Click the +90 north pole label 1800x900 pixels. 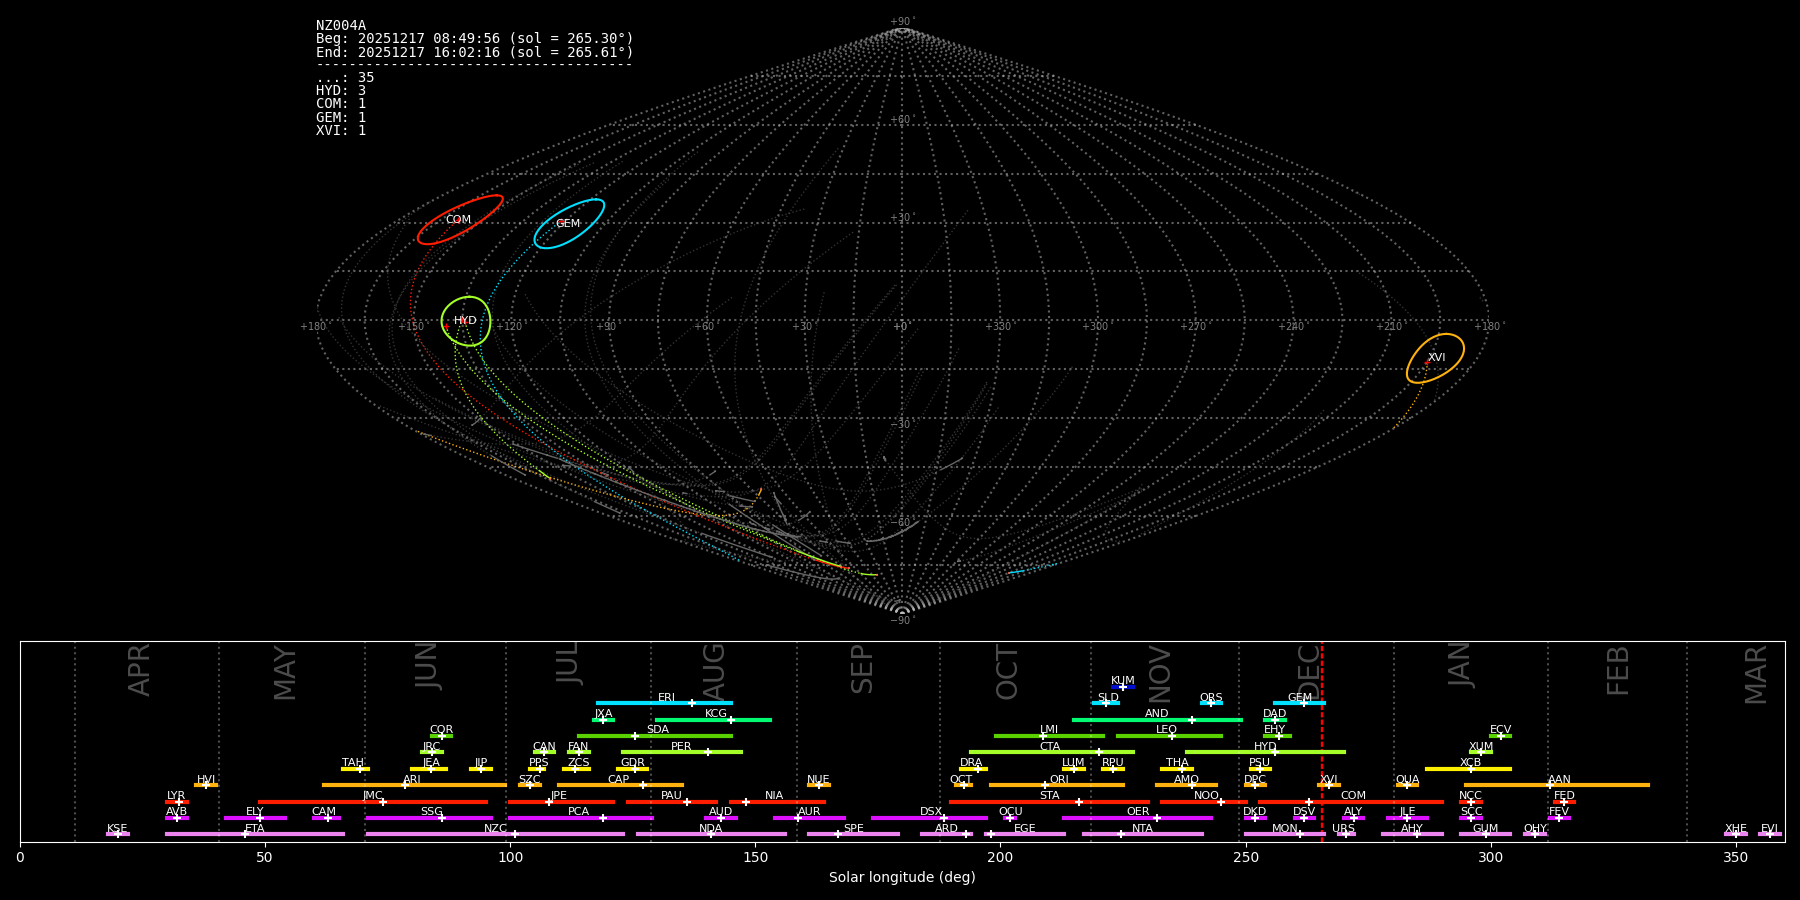pyautogui.click(x=901, y=22)
